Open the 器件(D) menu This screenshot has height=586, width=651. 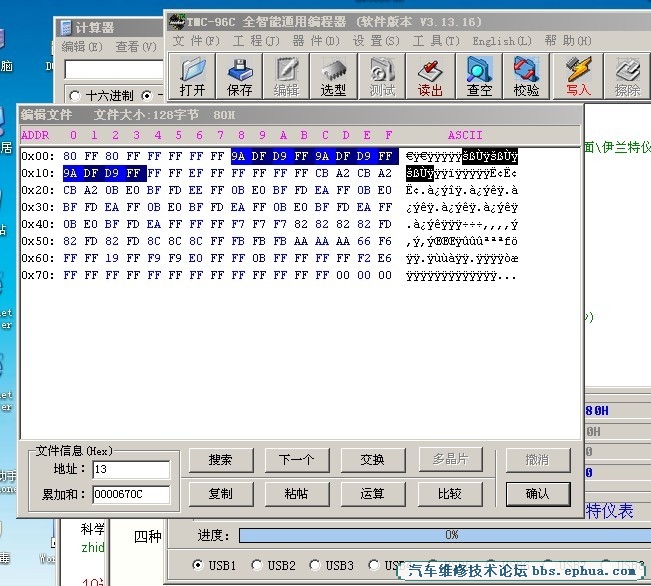[316, 41]
